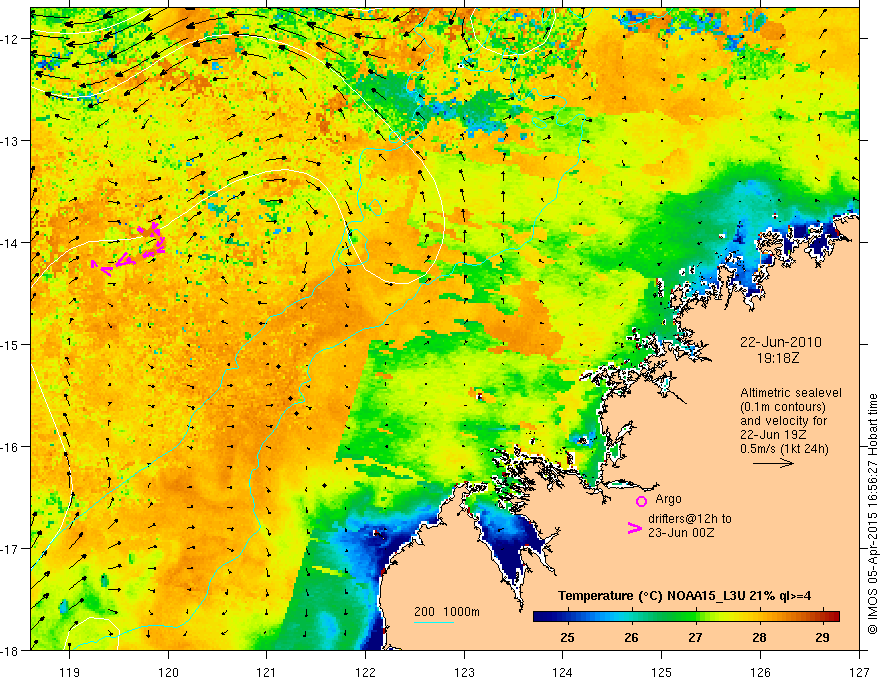The height and width of the screenshot is (680, 880).
Task: Click longitude axis label 119
Action: [70, 672]
